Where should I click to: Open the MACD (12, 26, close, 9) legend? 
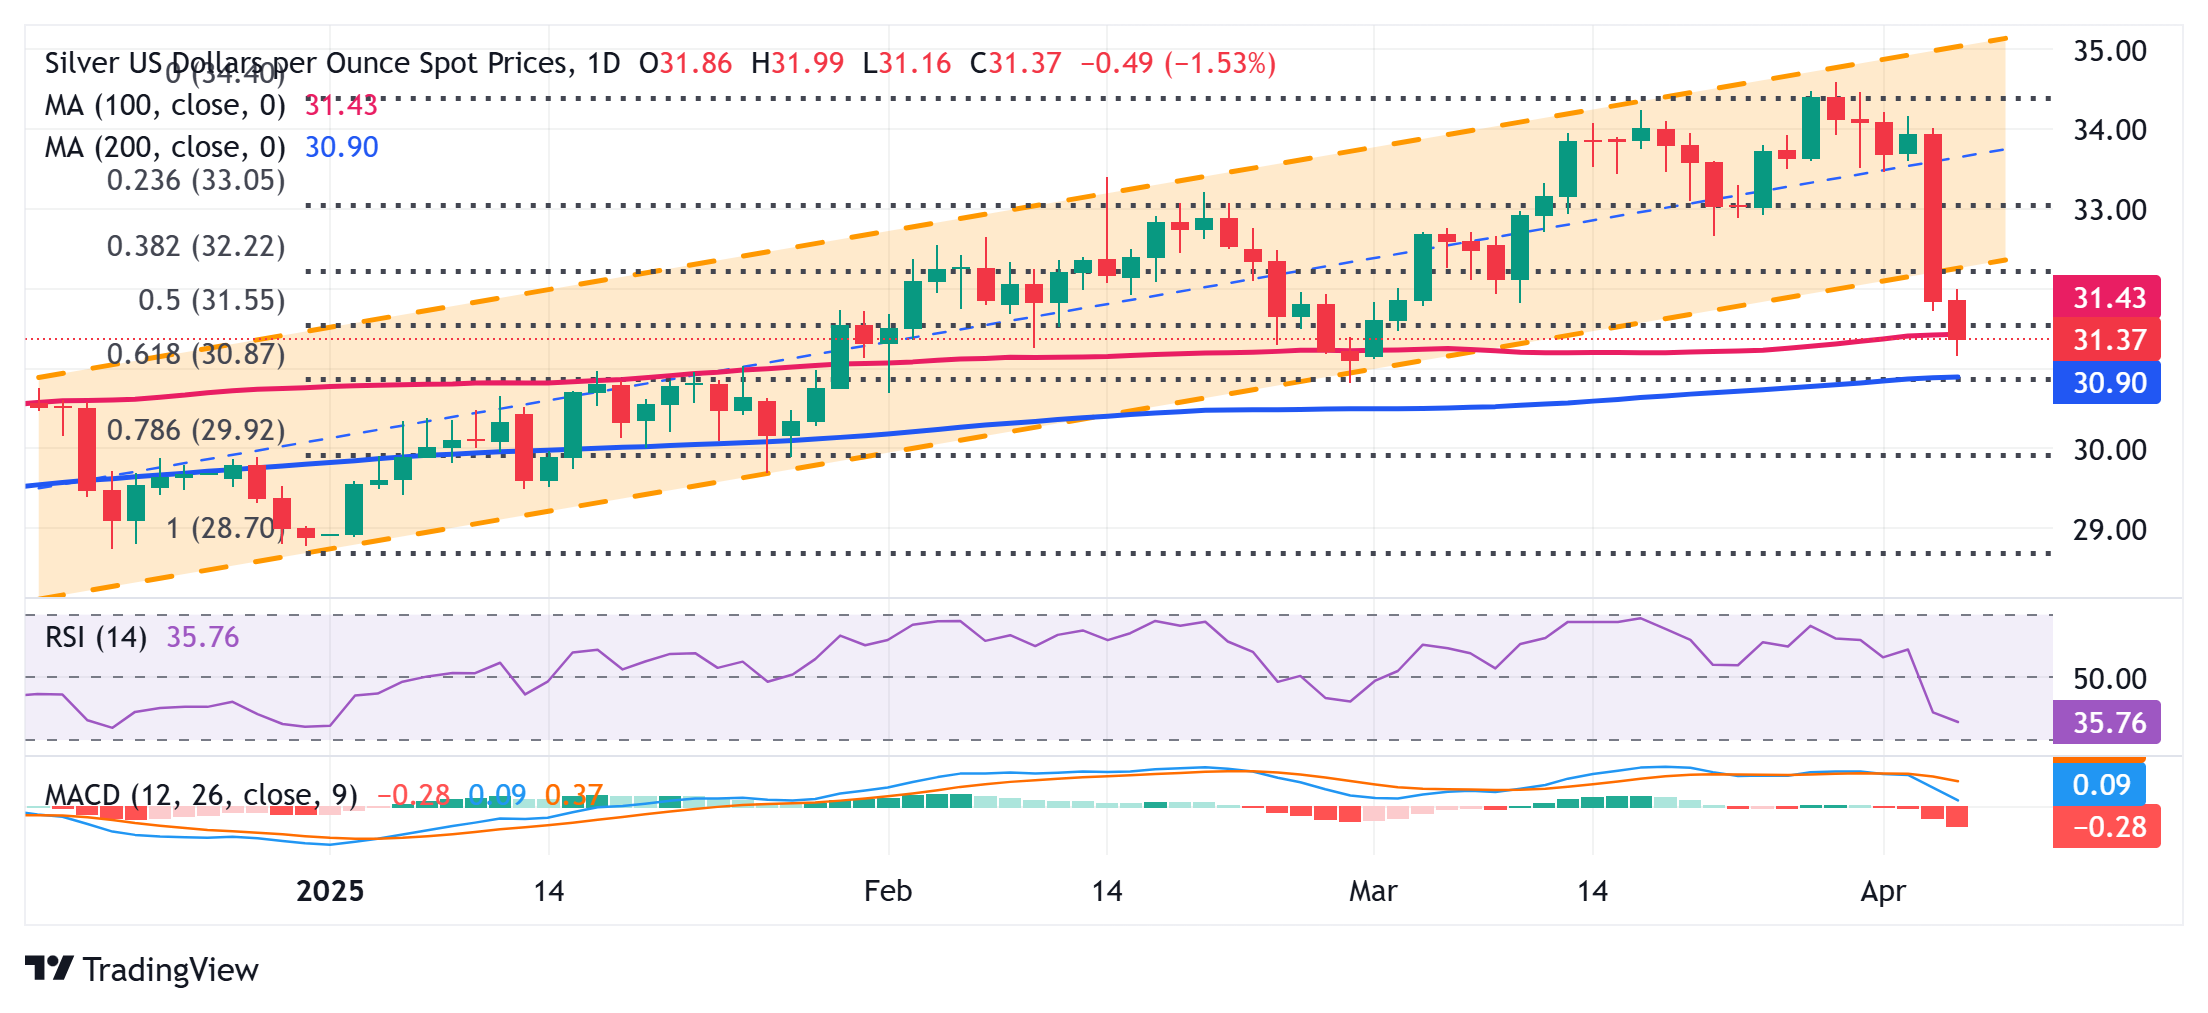pyautogui.click(x=200, y=795)
